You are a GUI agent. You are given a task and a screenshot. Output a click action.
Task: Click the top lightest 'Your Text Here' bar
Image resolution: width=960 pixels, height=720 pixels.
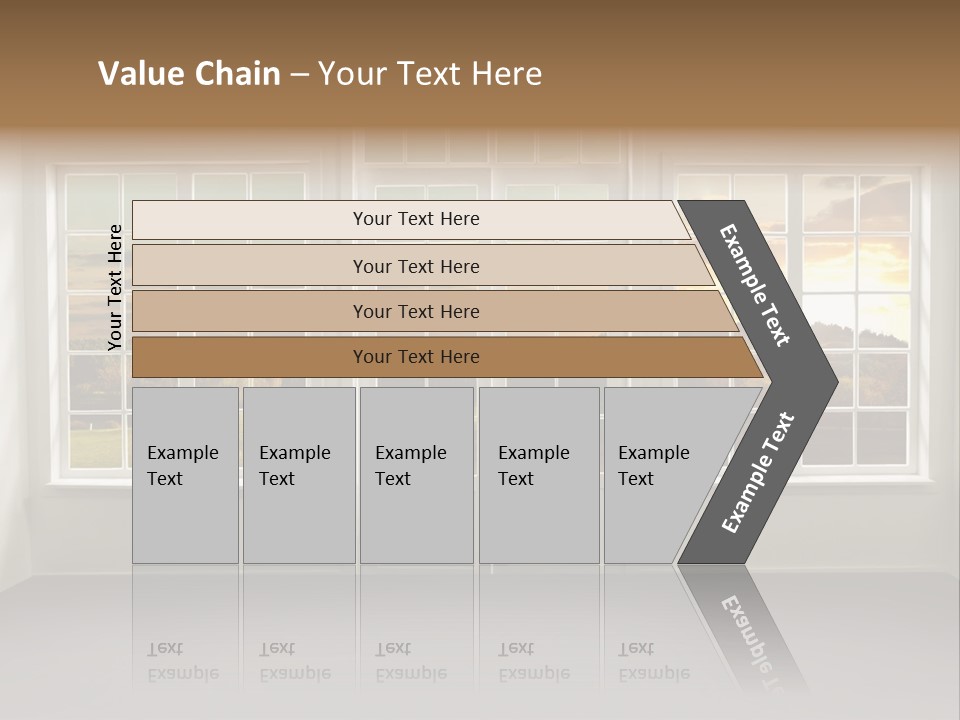click(411, 220)
